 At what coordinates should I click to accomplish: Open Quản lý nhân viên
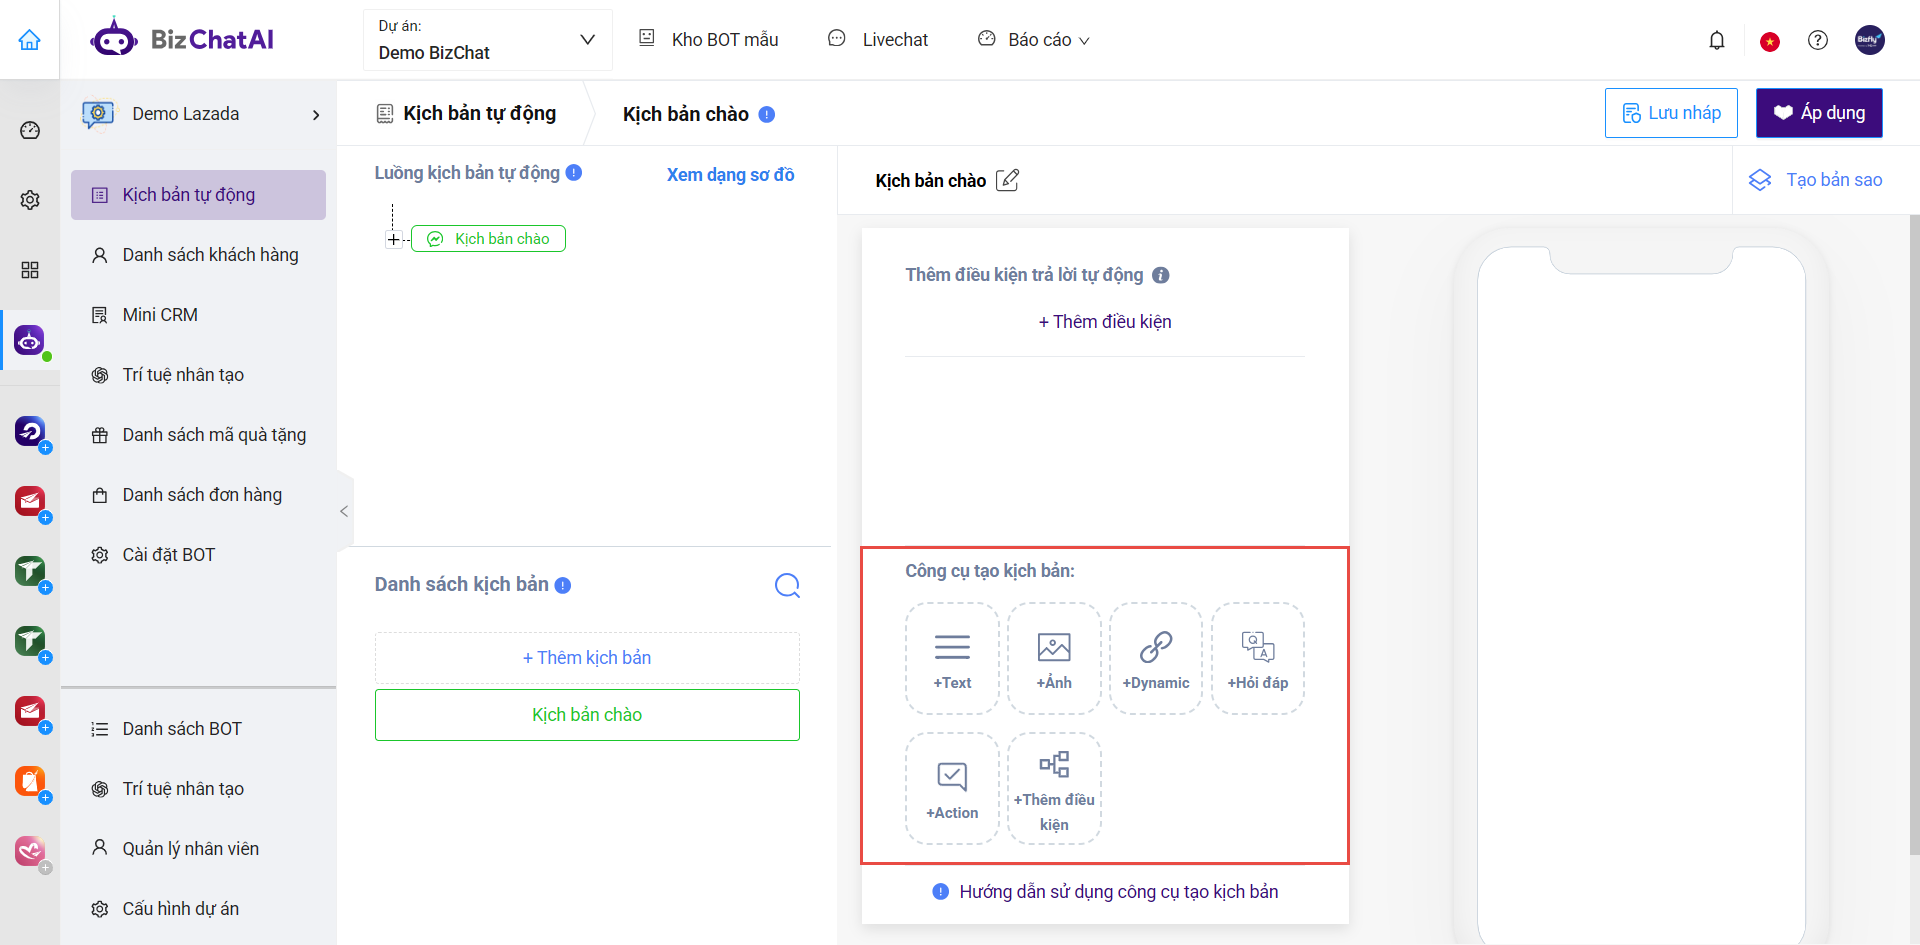pos(198,849)
